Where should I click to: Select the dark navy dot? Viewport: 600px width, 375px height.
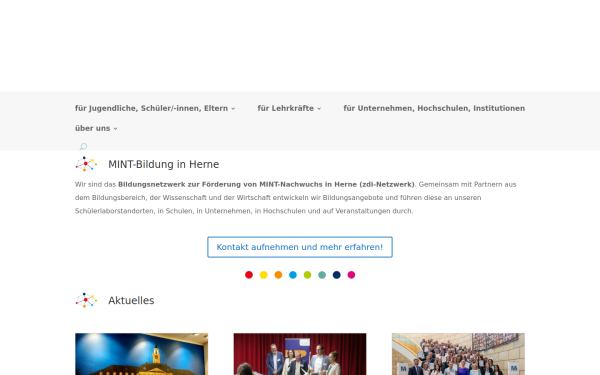pos(336,275)
